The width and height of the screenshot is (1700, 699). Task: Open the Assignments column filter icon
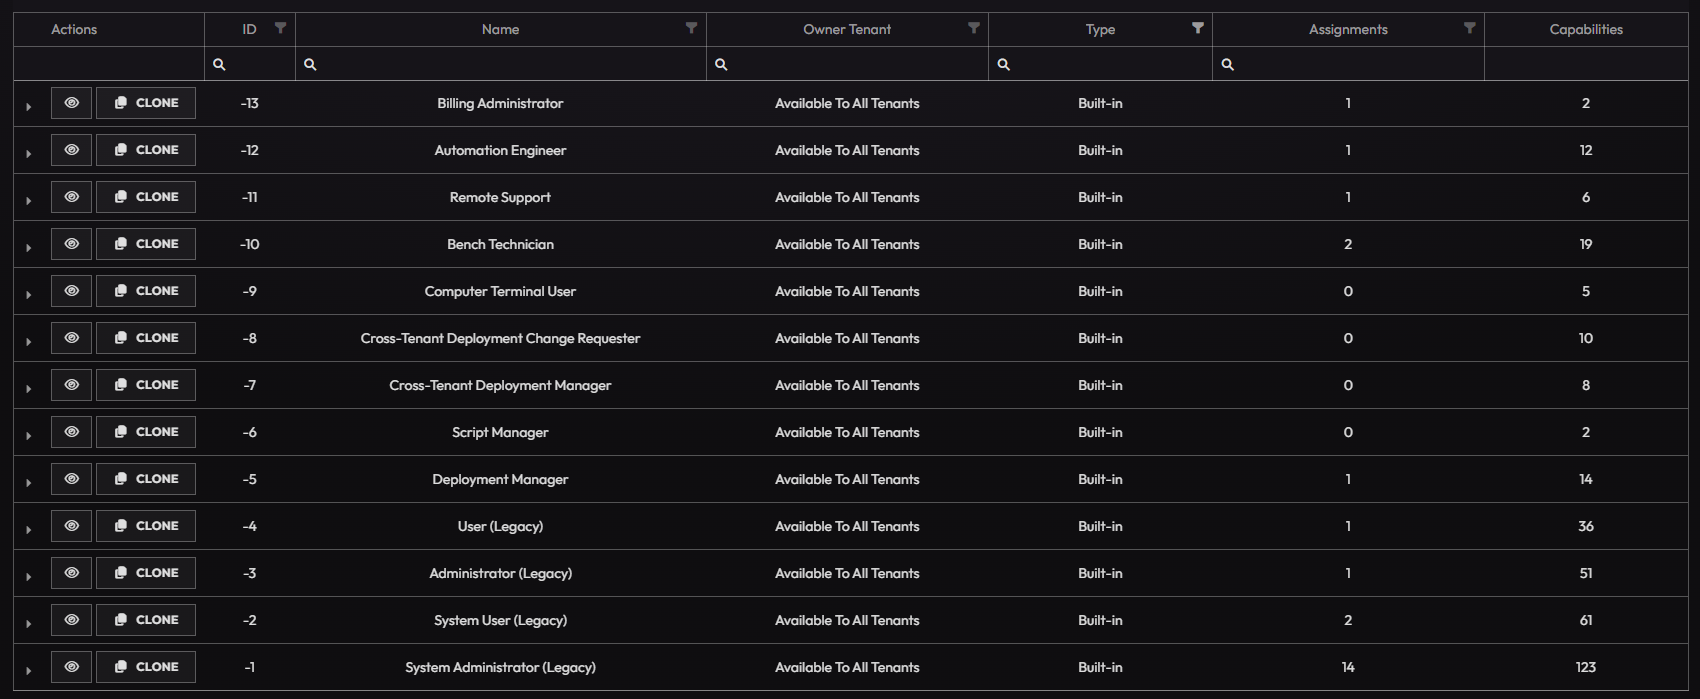[1470, 28]
